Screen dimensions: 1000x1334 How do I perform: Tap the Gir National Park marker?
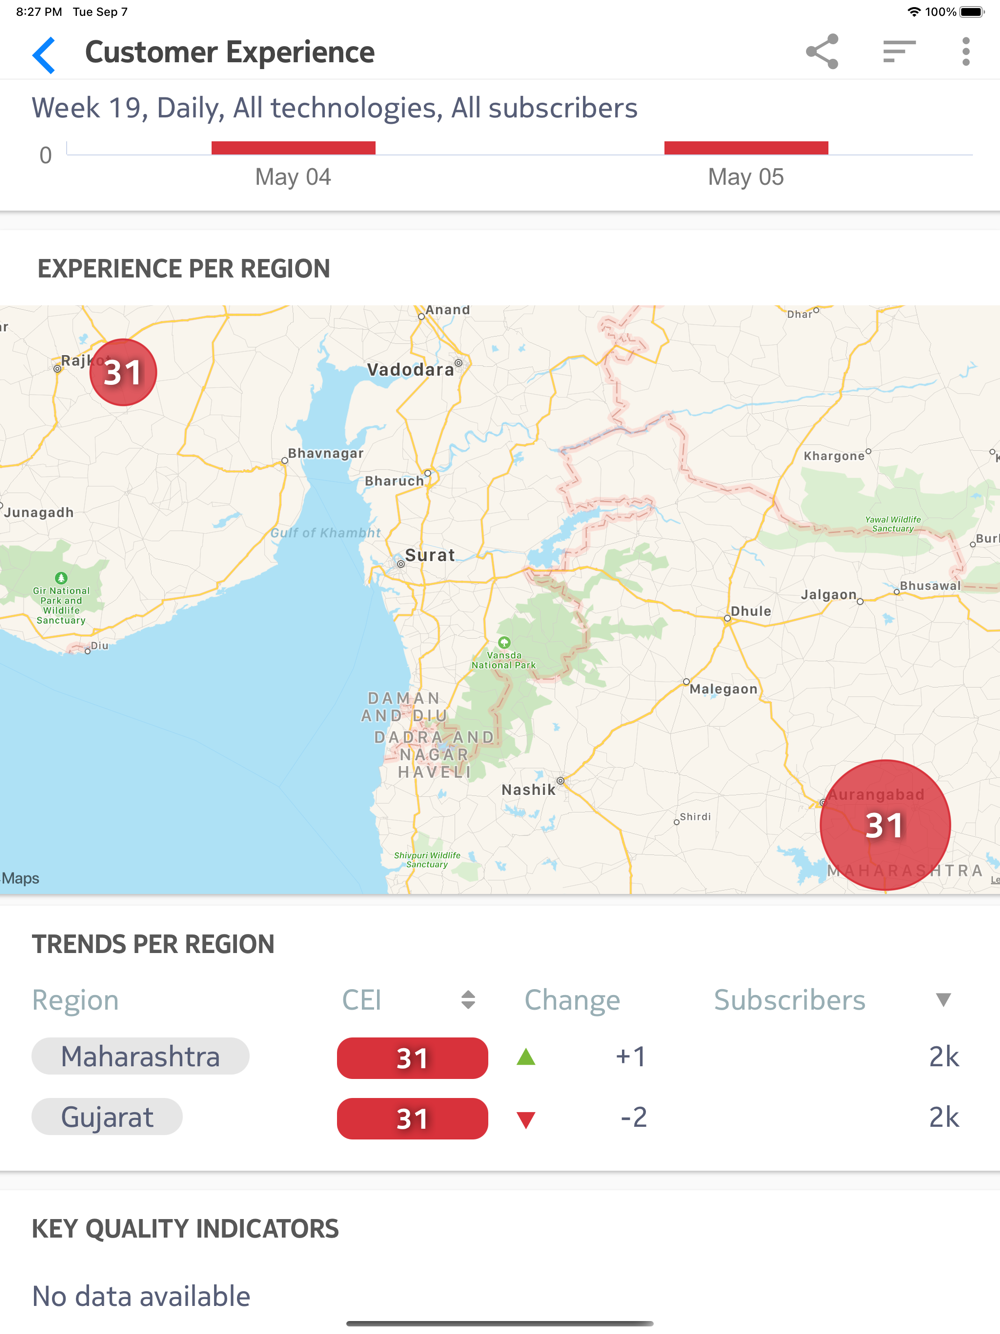tap(61, 578)
